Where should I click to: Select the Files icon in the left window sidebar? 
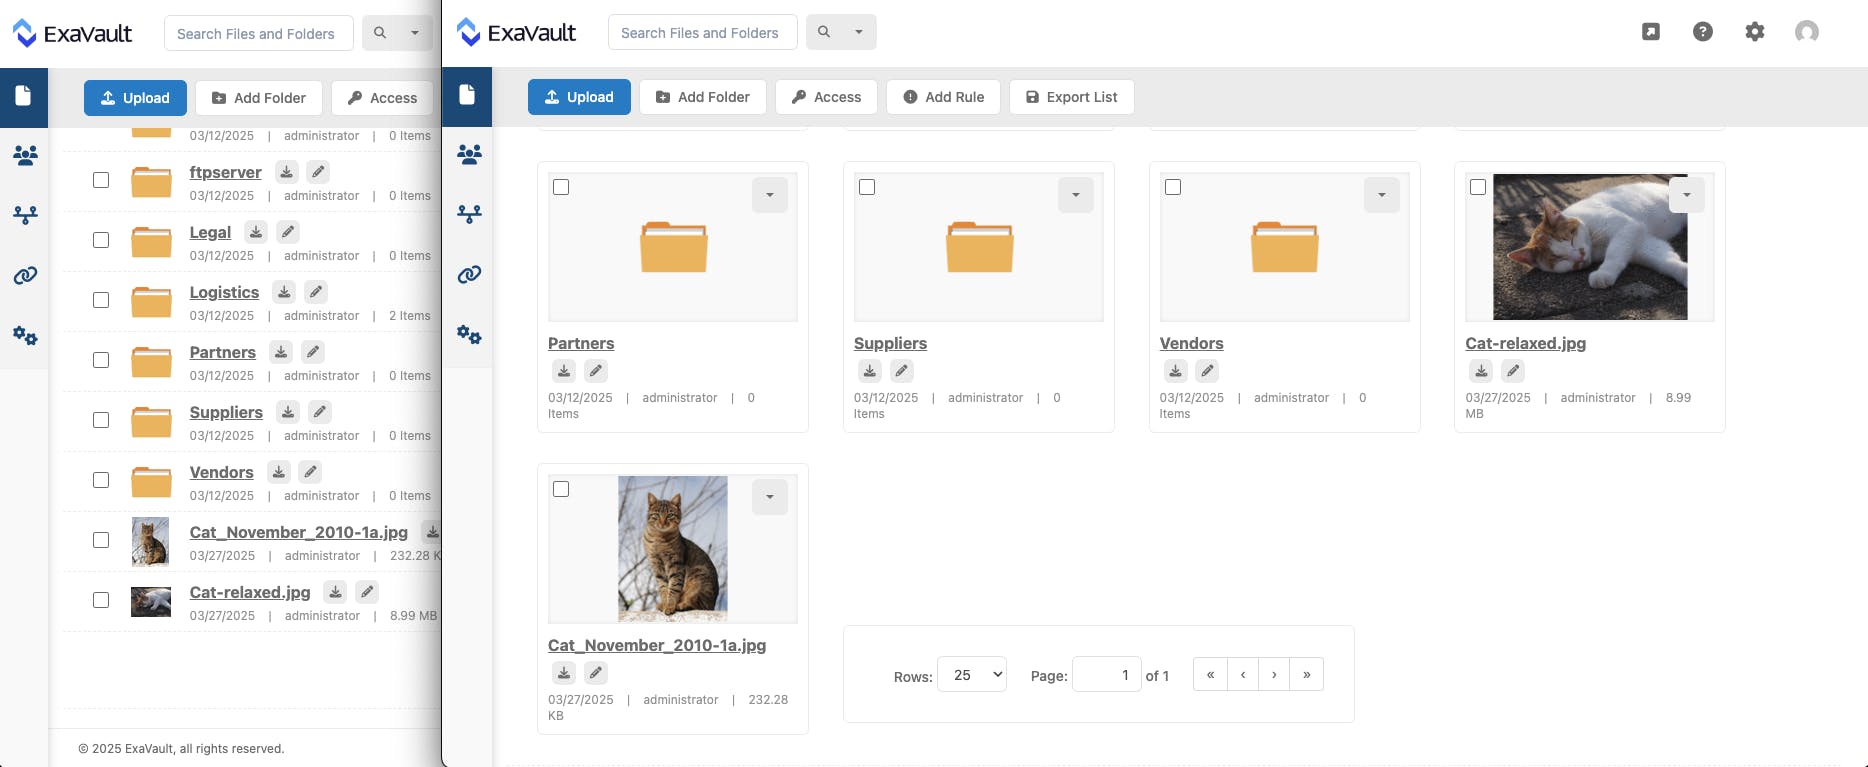[x=24, y=96]
